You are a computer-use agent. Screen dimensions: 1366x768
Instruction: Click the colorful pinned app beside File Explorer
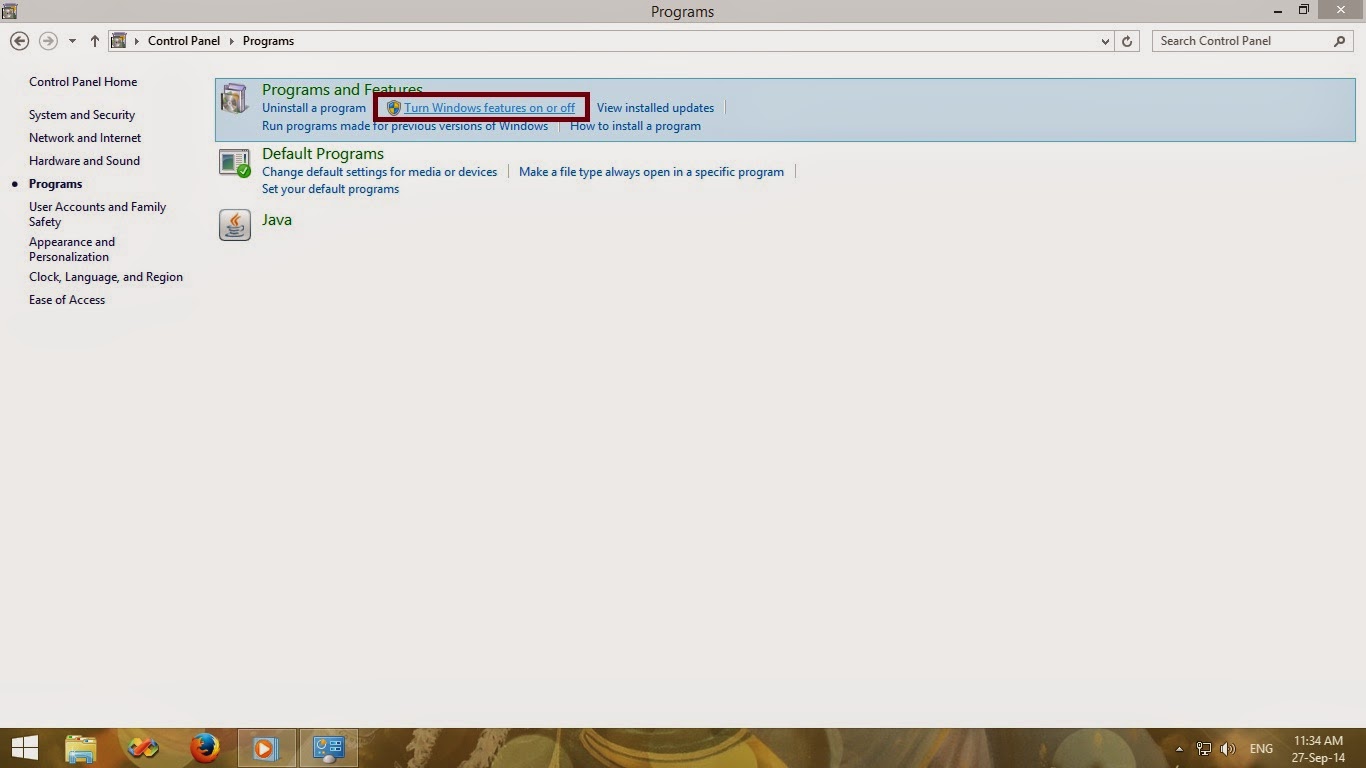tap(143, 748)
